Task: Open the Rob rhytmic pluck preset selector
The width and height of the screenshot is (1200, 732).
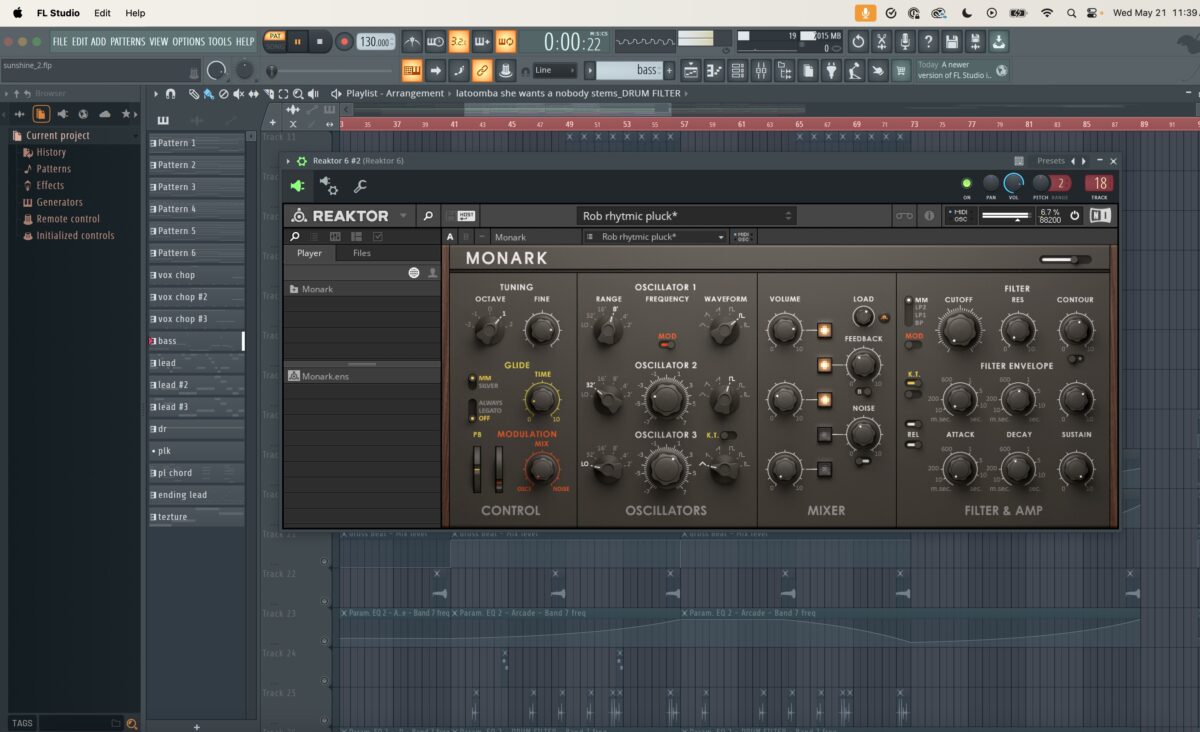Action: click(x=687, y=216)
